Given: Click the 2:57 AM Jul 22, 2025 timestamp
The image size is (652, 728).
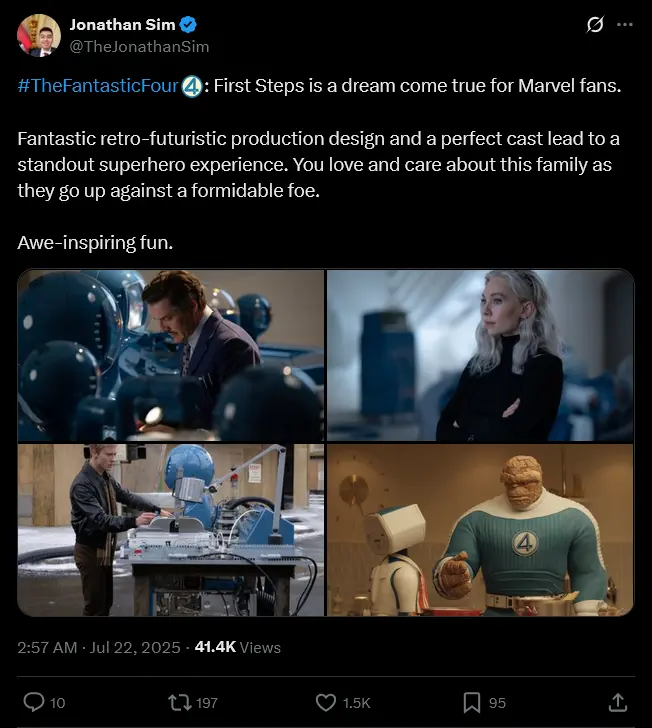Looking at the screenshot, I should coord(99,647).
